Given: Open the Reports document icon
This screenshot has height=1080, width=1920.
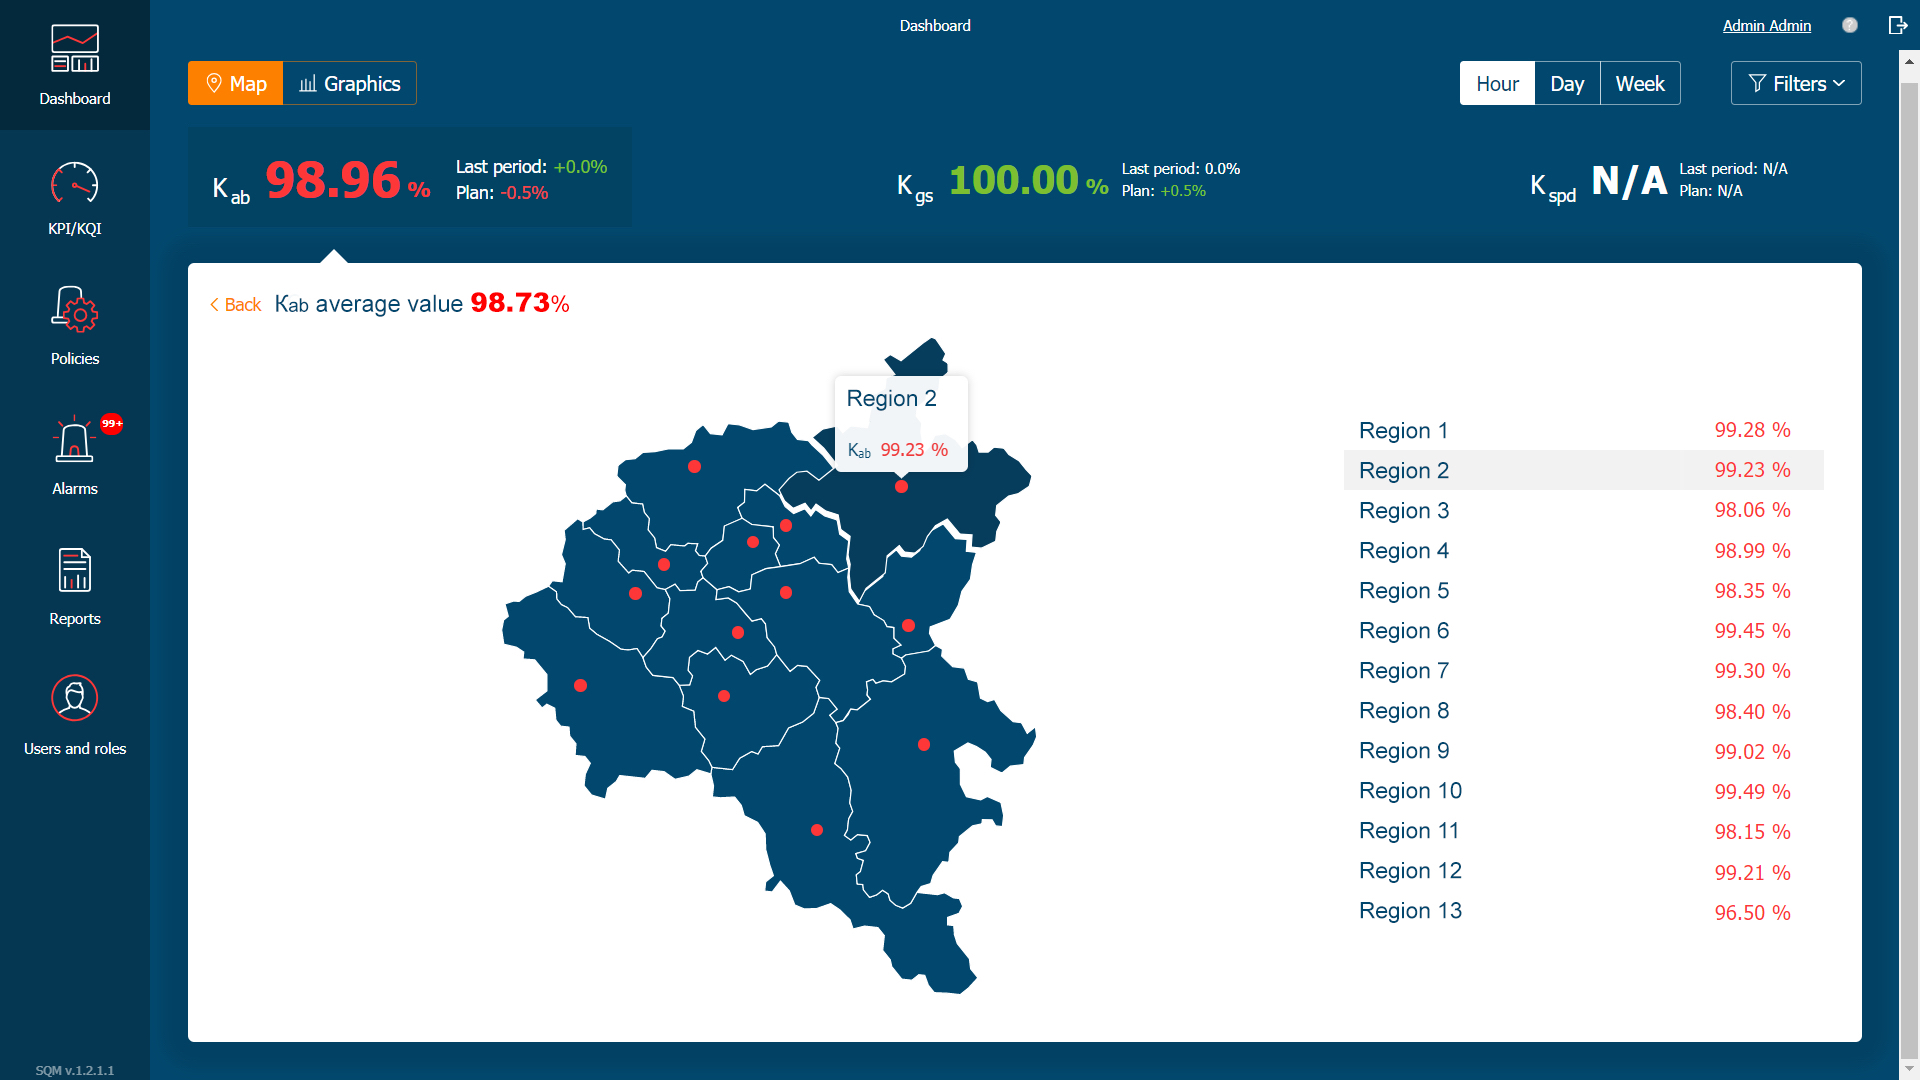Looking at the screenshot, I should pos(75,571).
